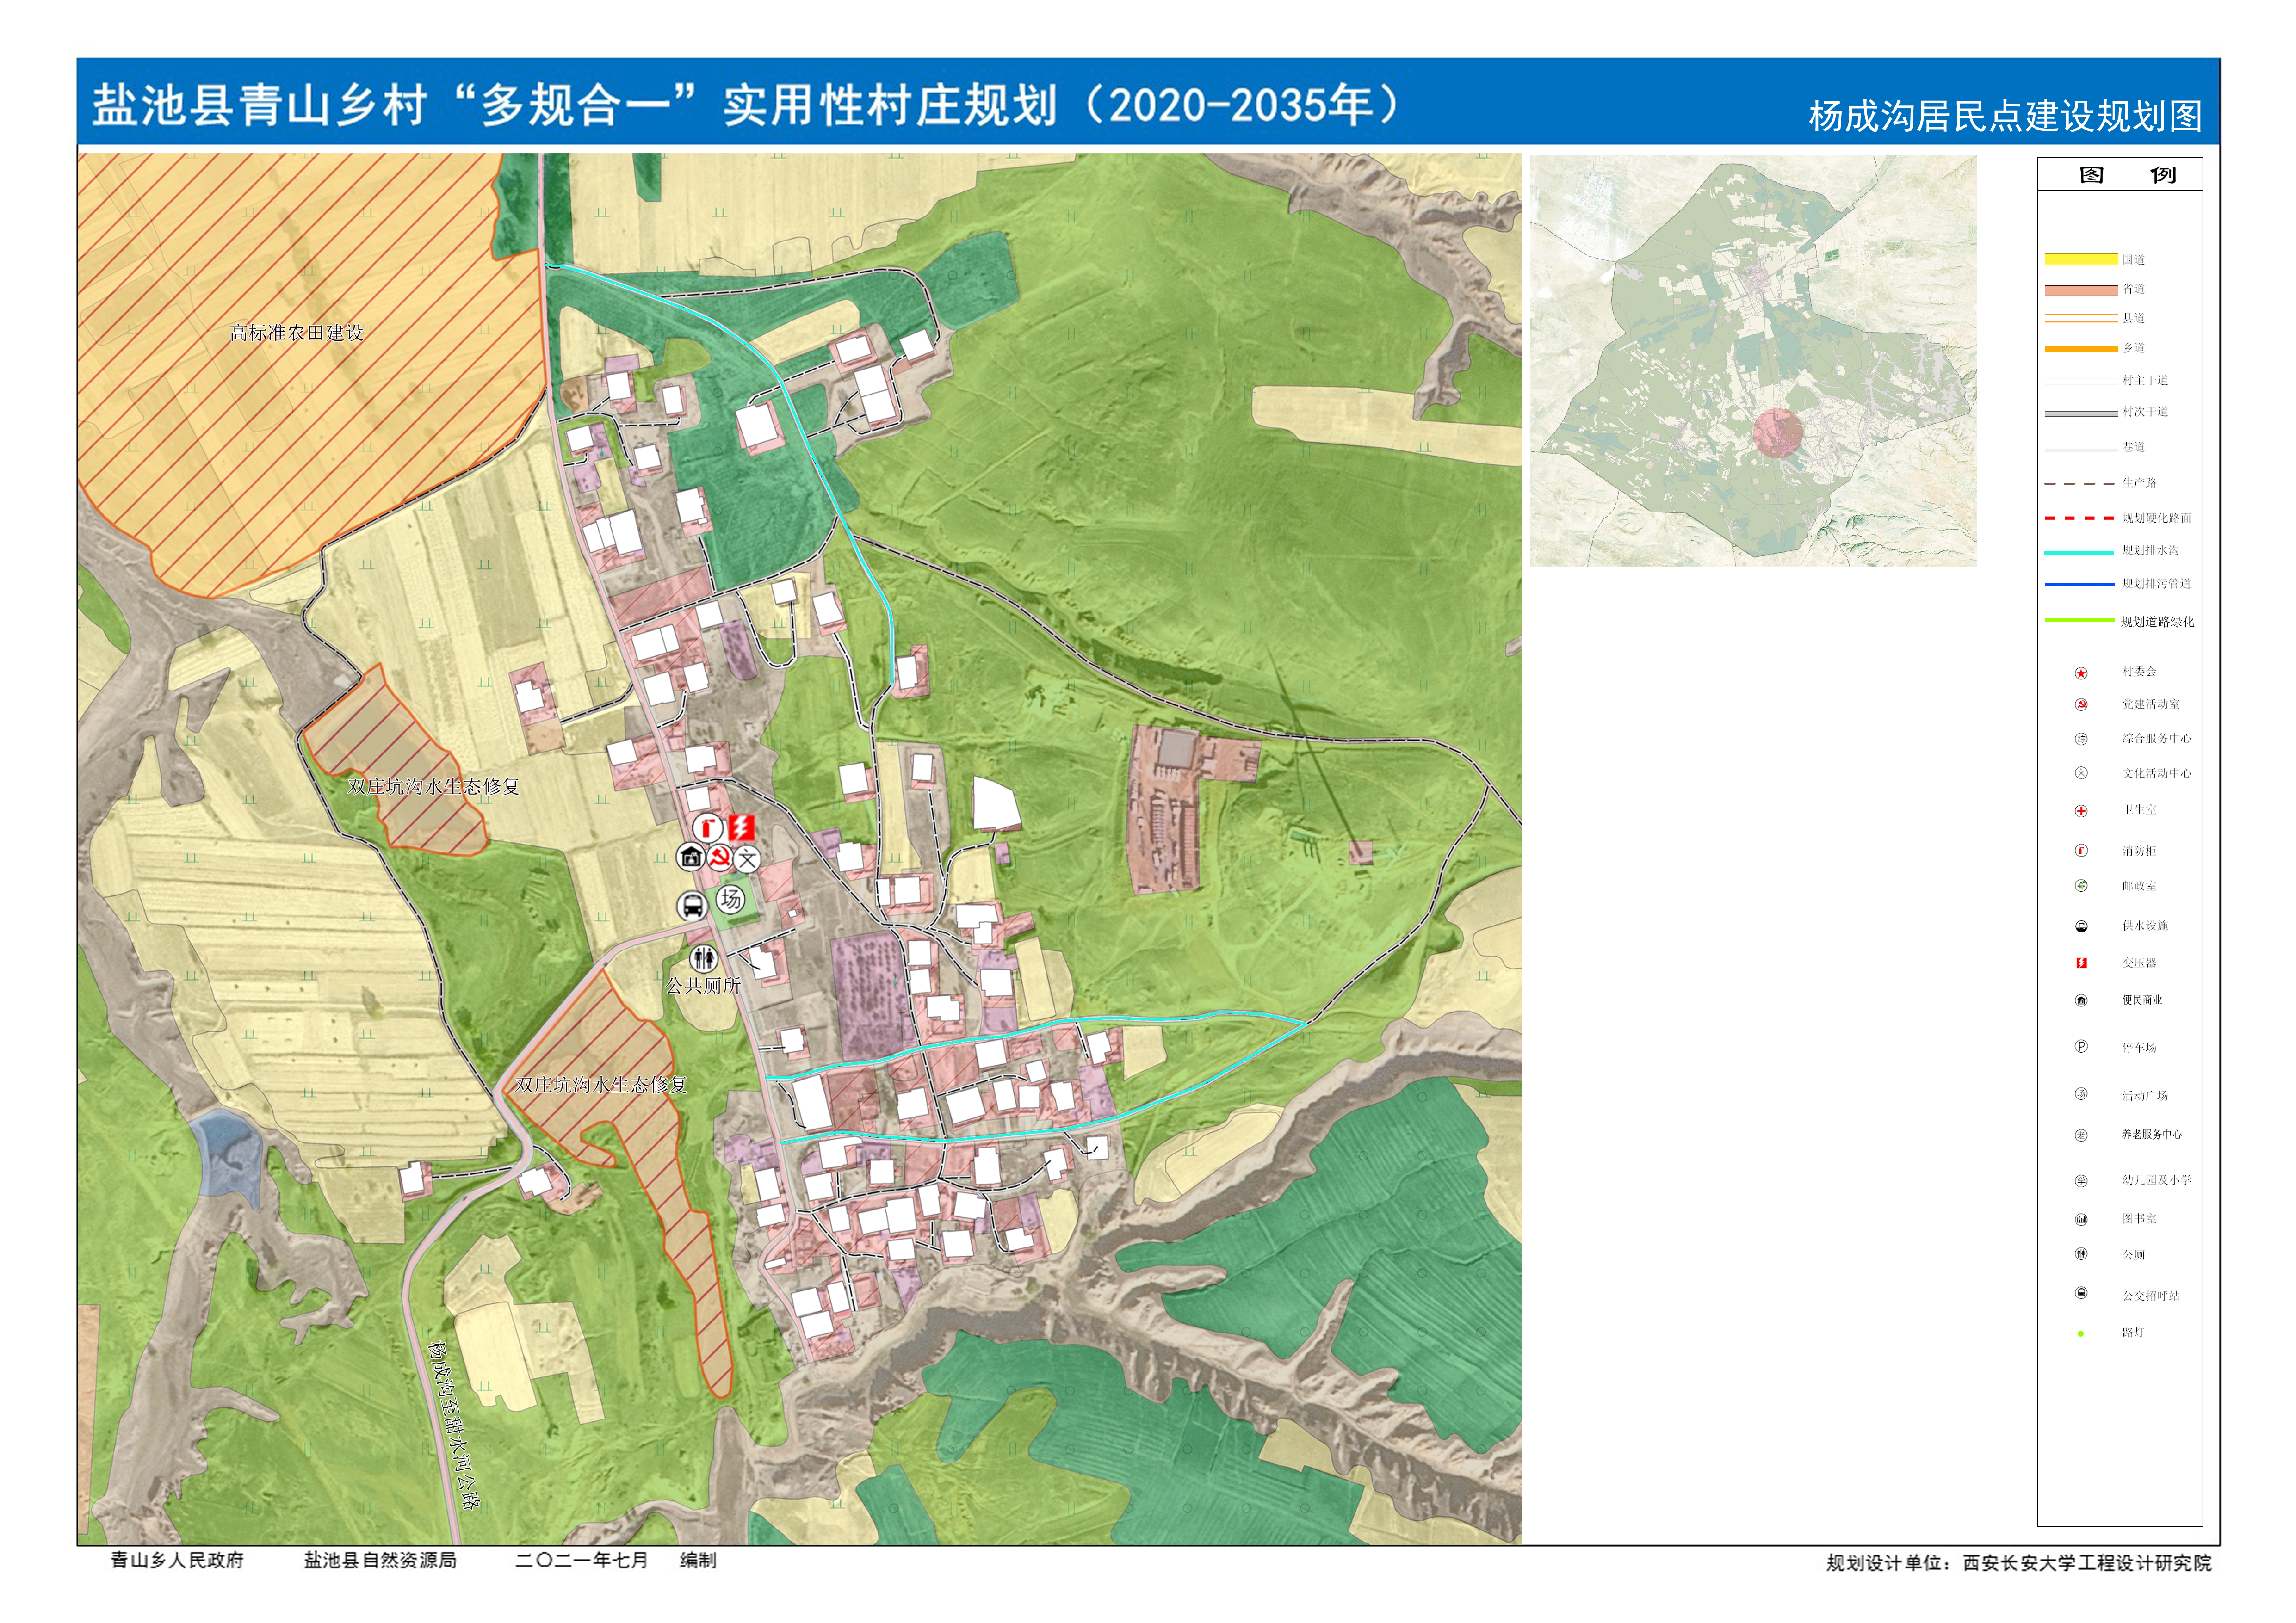The image size is (2296, 1623).
Task: Click the yellow 国道 legend swatch
Action: pyautogui.click(x=2081, y=259)
